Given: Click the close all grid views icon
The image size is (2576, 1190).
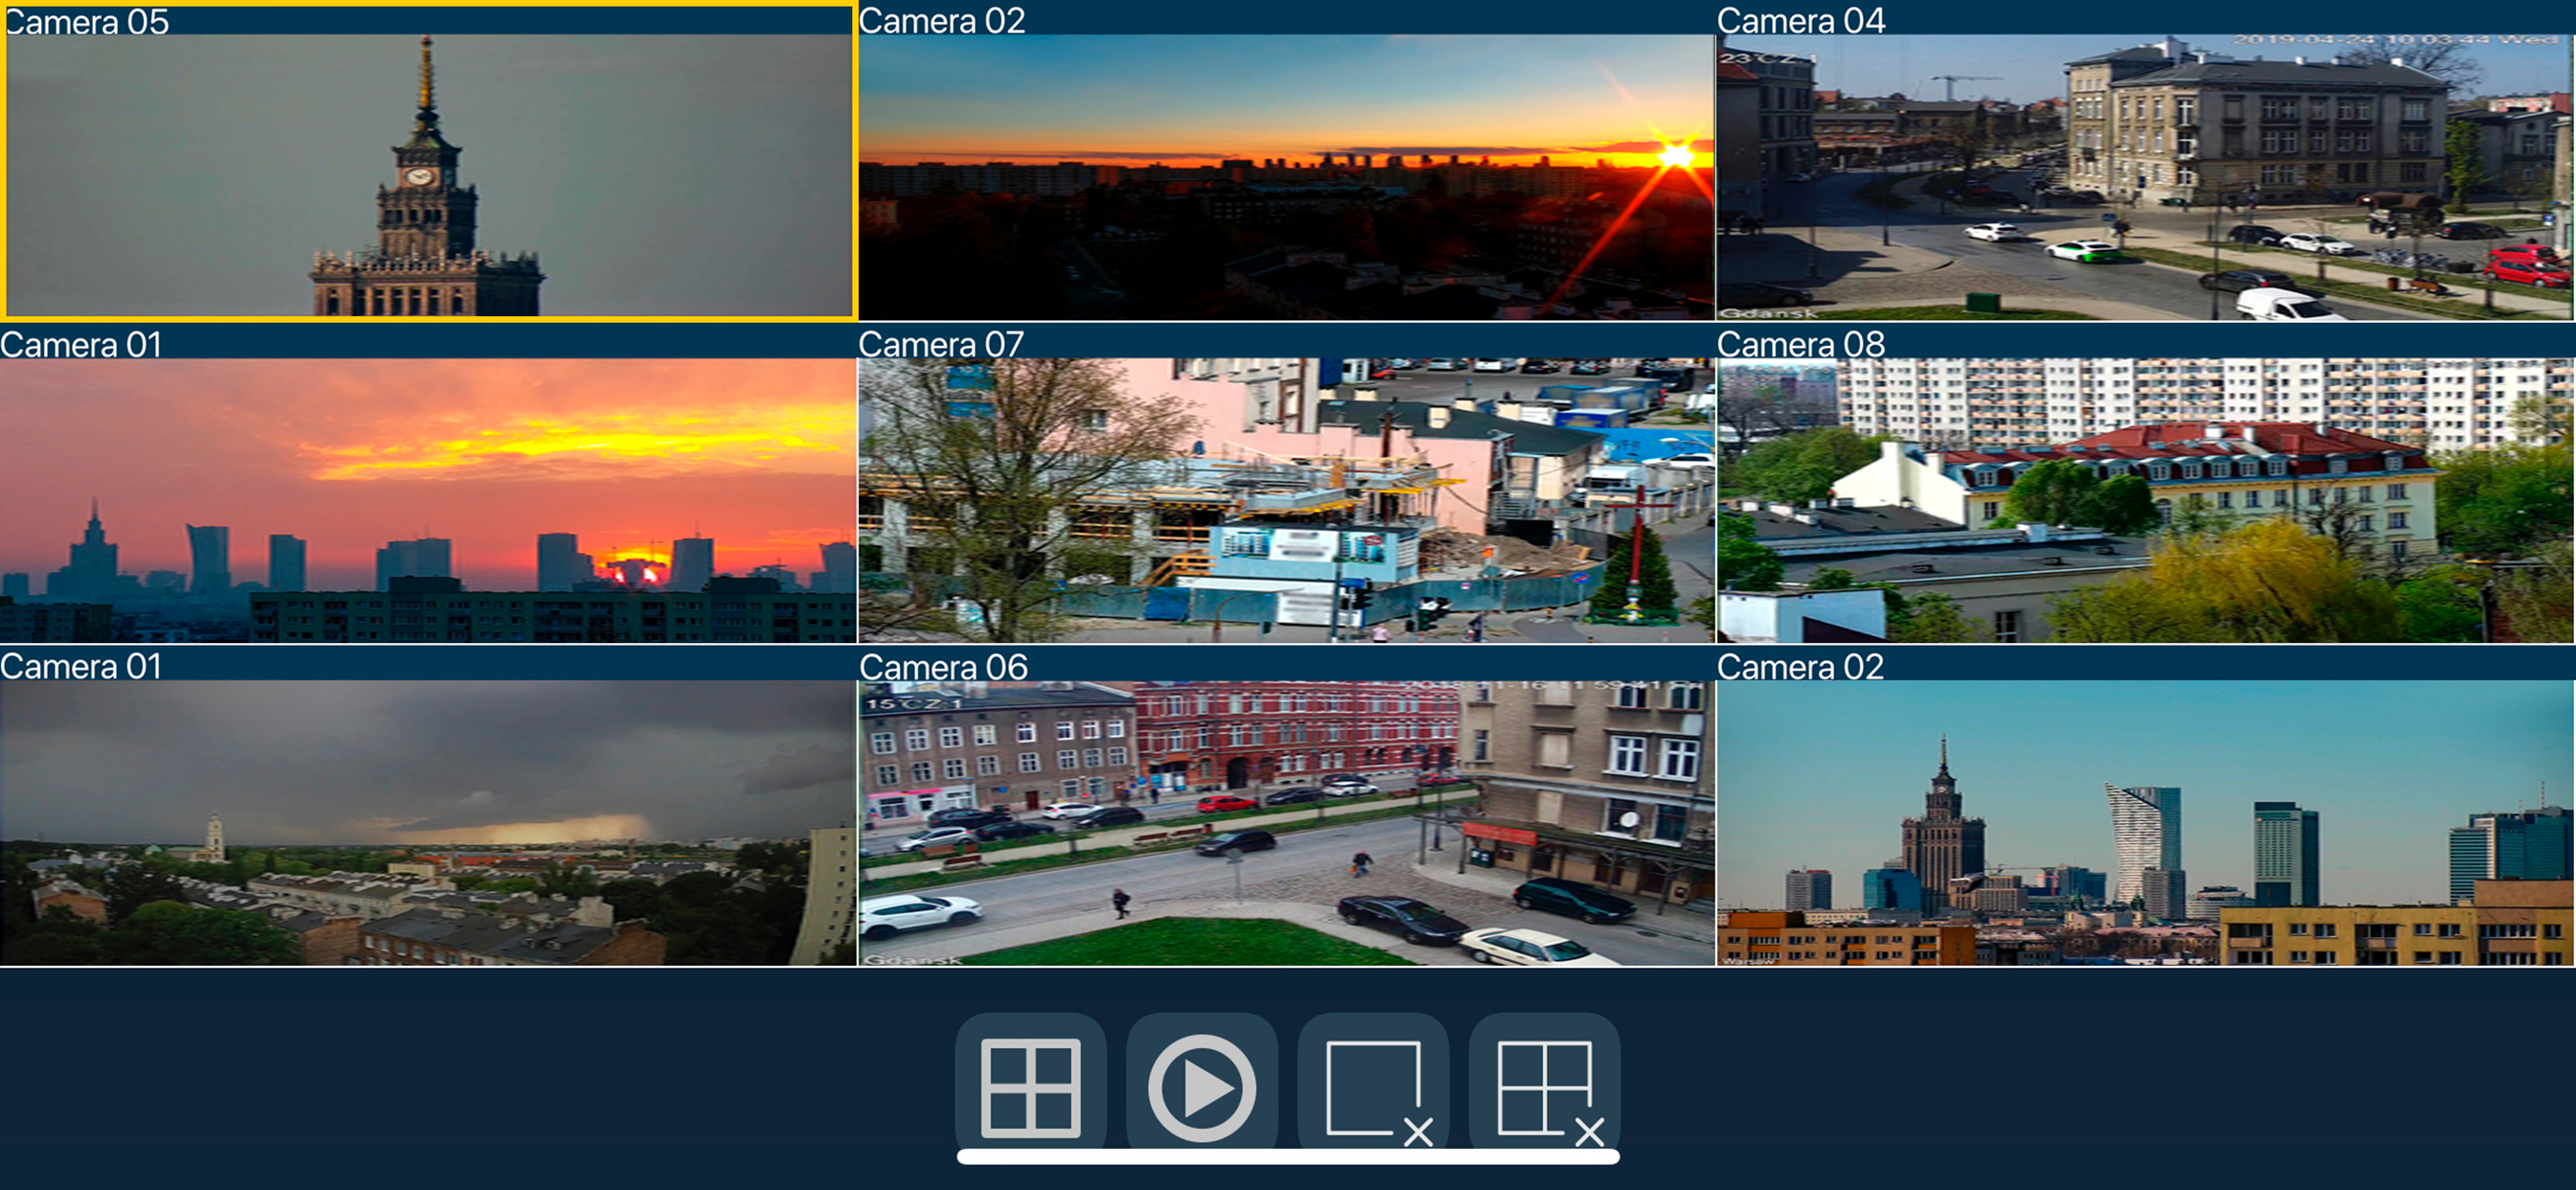Looking at the screenshot, I should click(x=1545, y=1088).
